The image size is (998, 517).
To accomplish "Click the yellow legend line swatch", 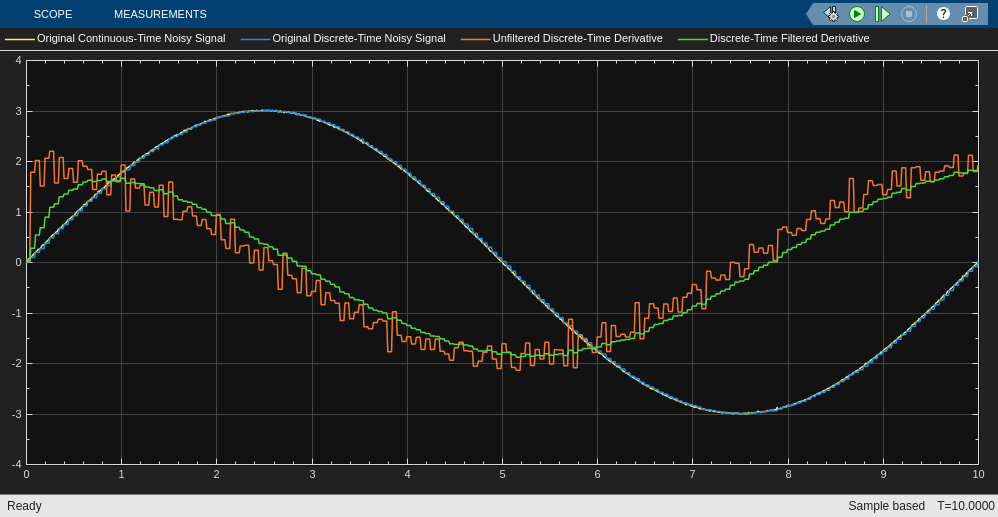I will [20, 39].
